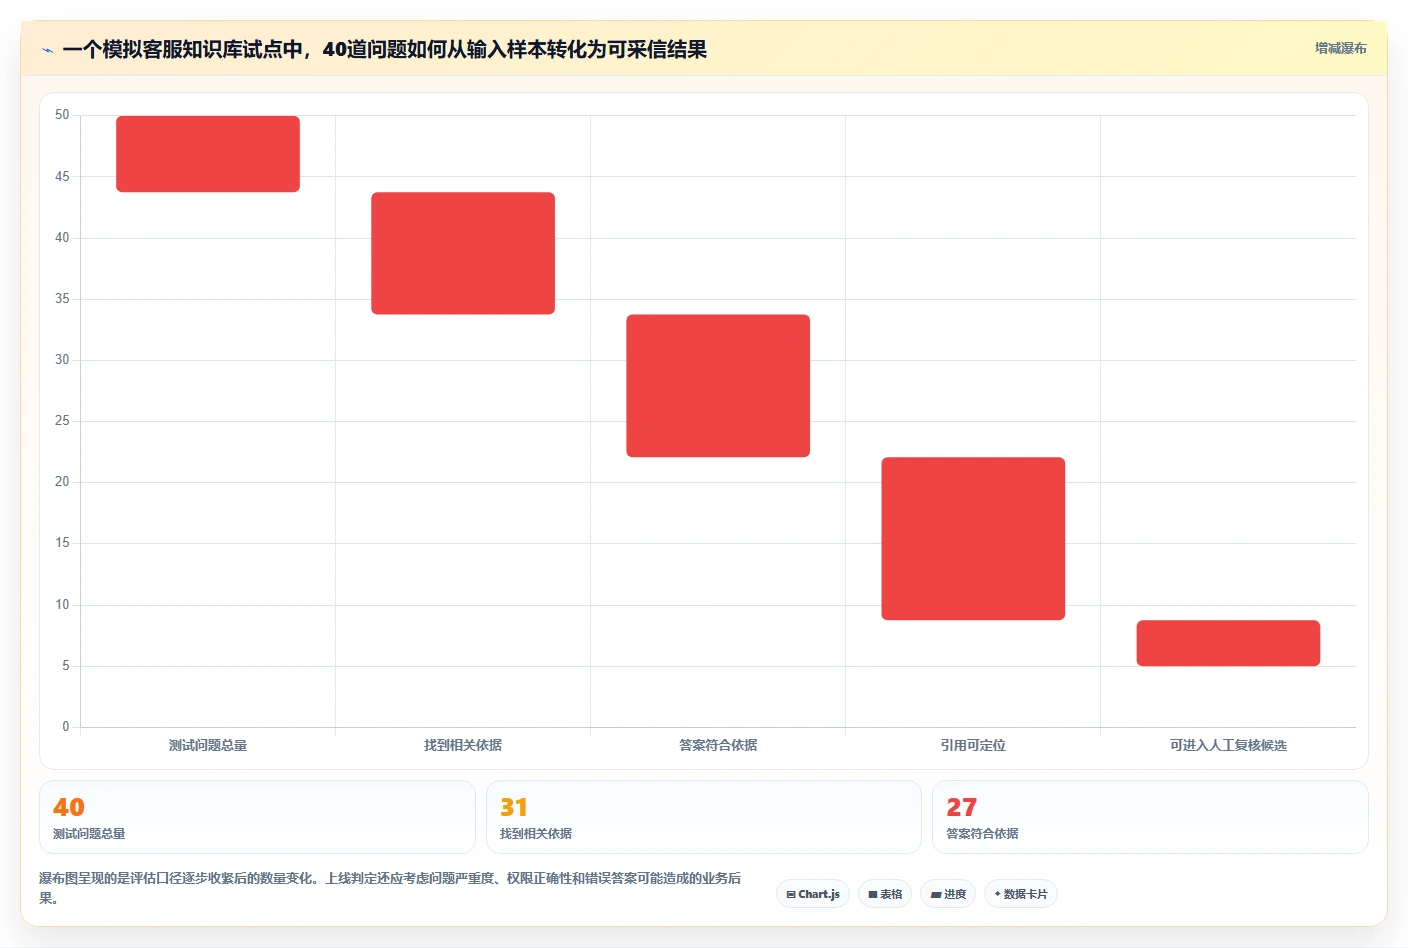Select the 测试问题总量 waterfall bar
Screen dimensions: 1408x948
208,154
